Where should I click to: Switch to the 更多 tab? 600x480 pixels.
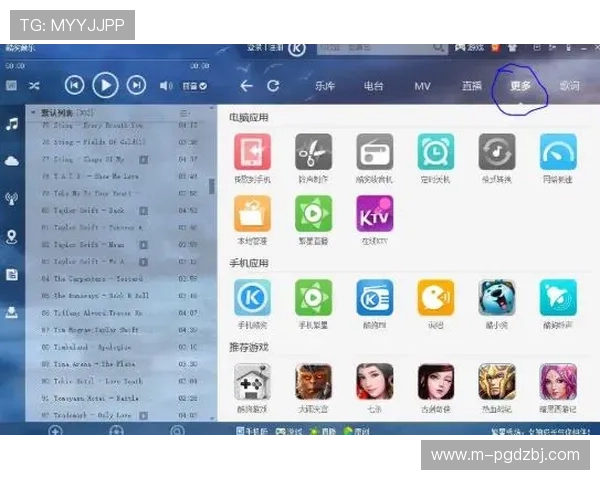coord(520,86)
